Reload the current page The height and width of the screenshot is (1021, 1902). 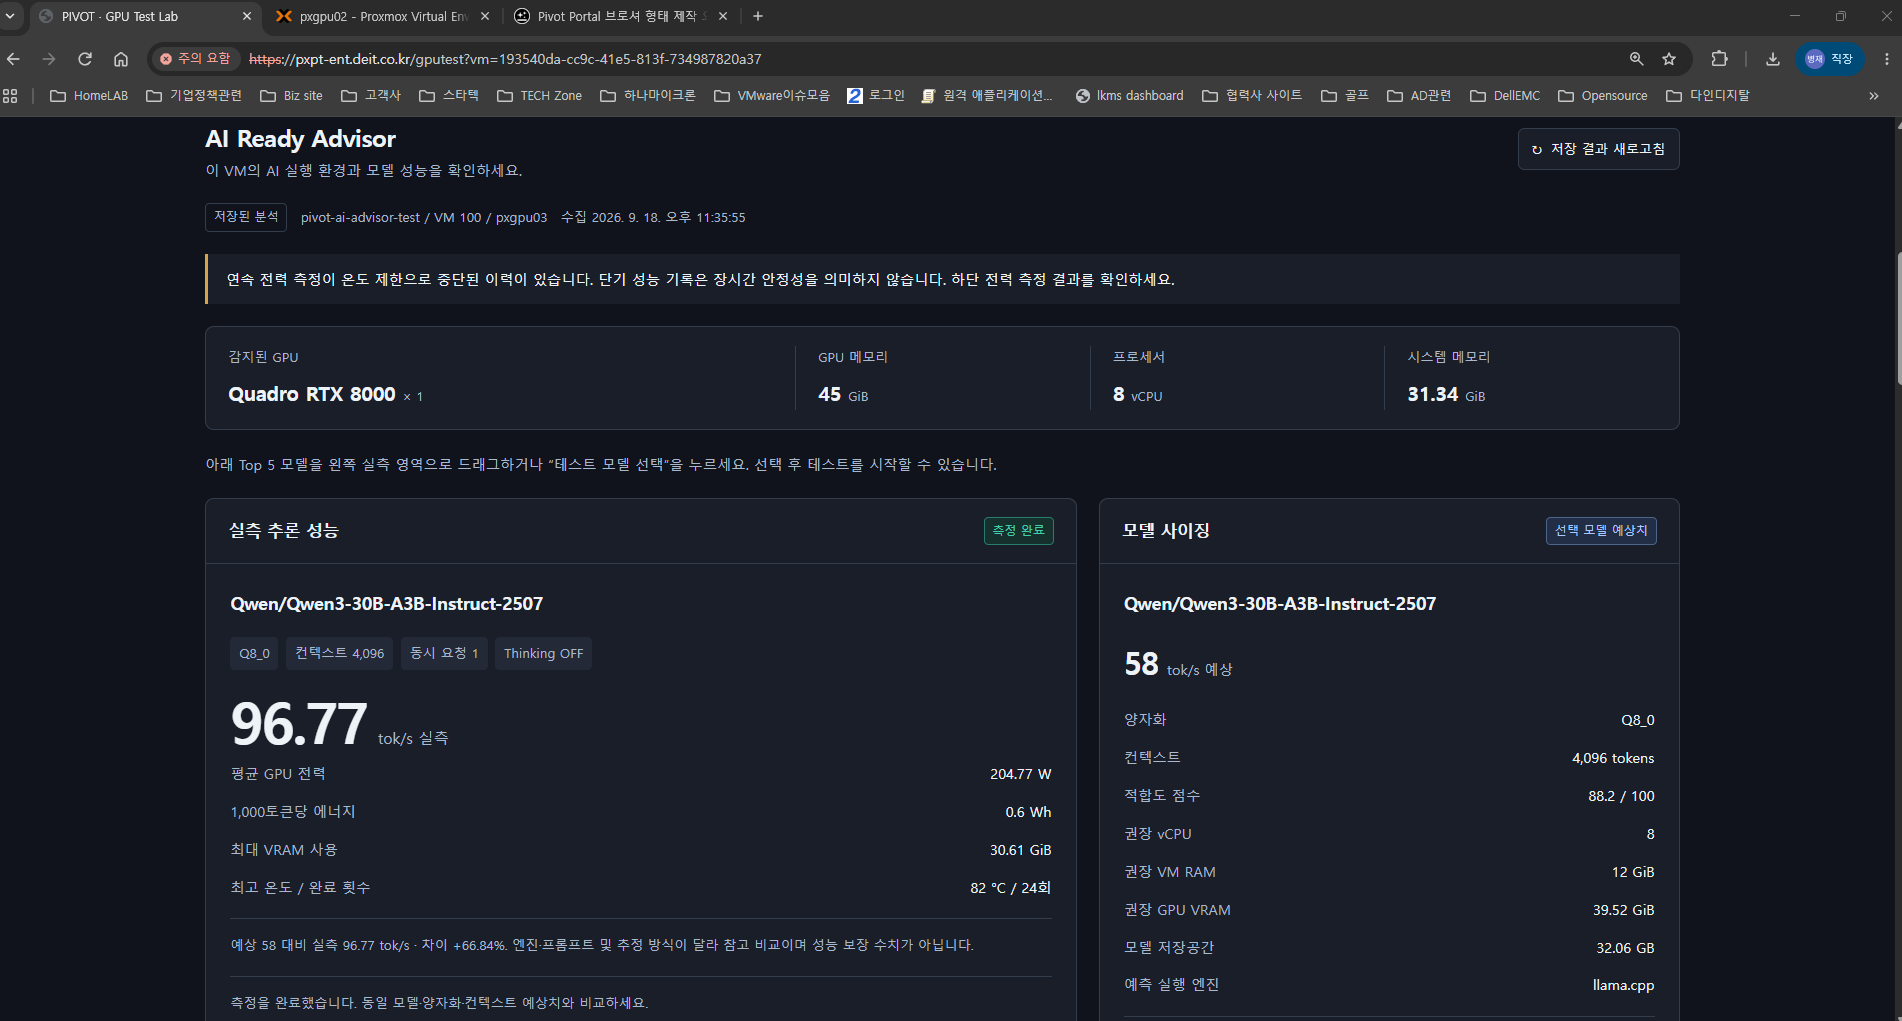[x=85, y=59]
